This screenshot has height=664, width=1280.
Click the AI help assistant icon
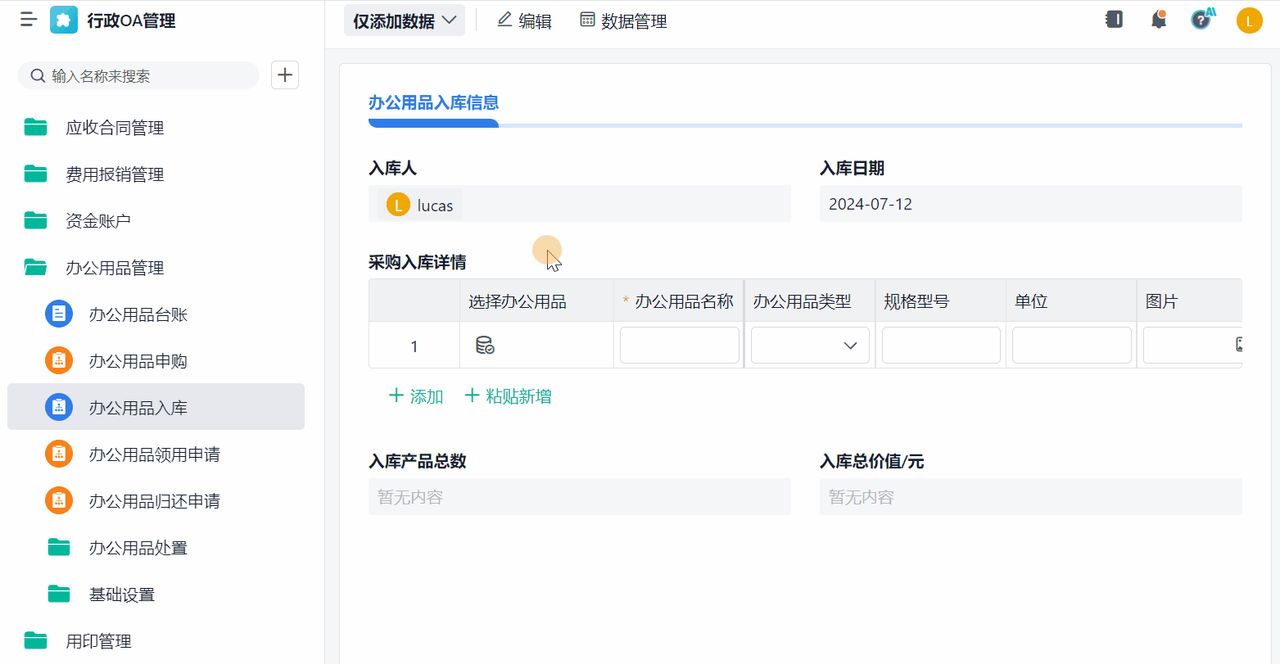[1201, 18]
